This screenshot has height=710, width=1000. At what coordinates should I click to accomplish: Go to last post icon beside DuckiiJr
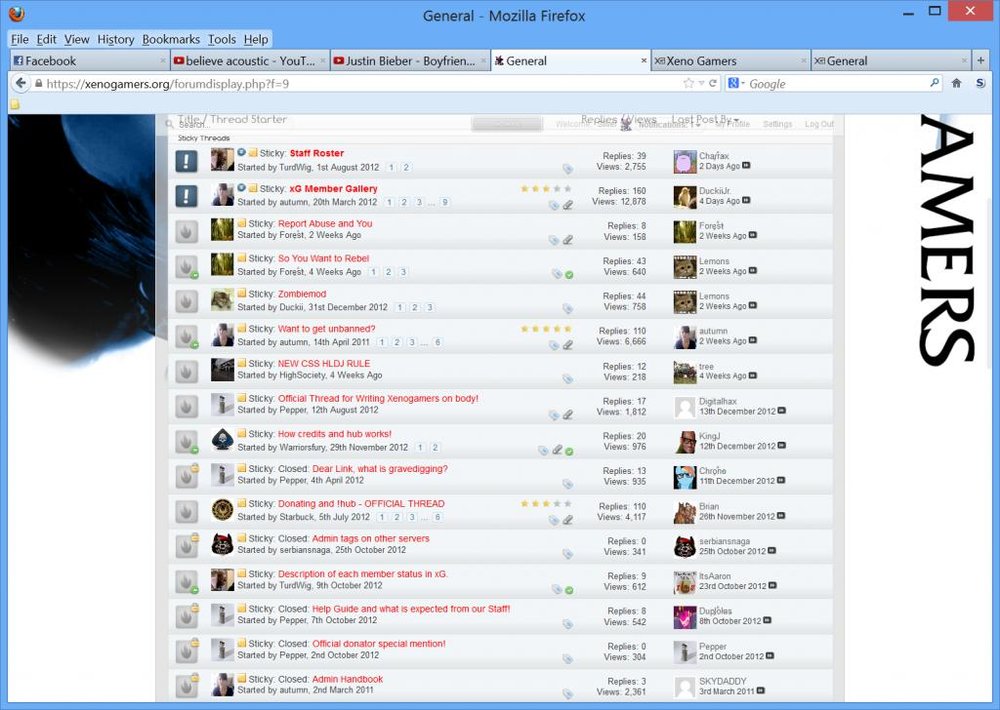(x=746, y=200)
